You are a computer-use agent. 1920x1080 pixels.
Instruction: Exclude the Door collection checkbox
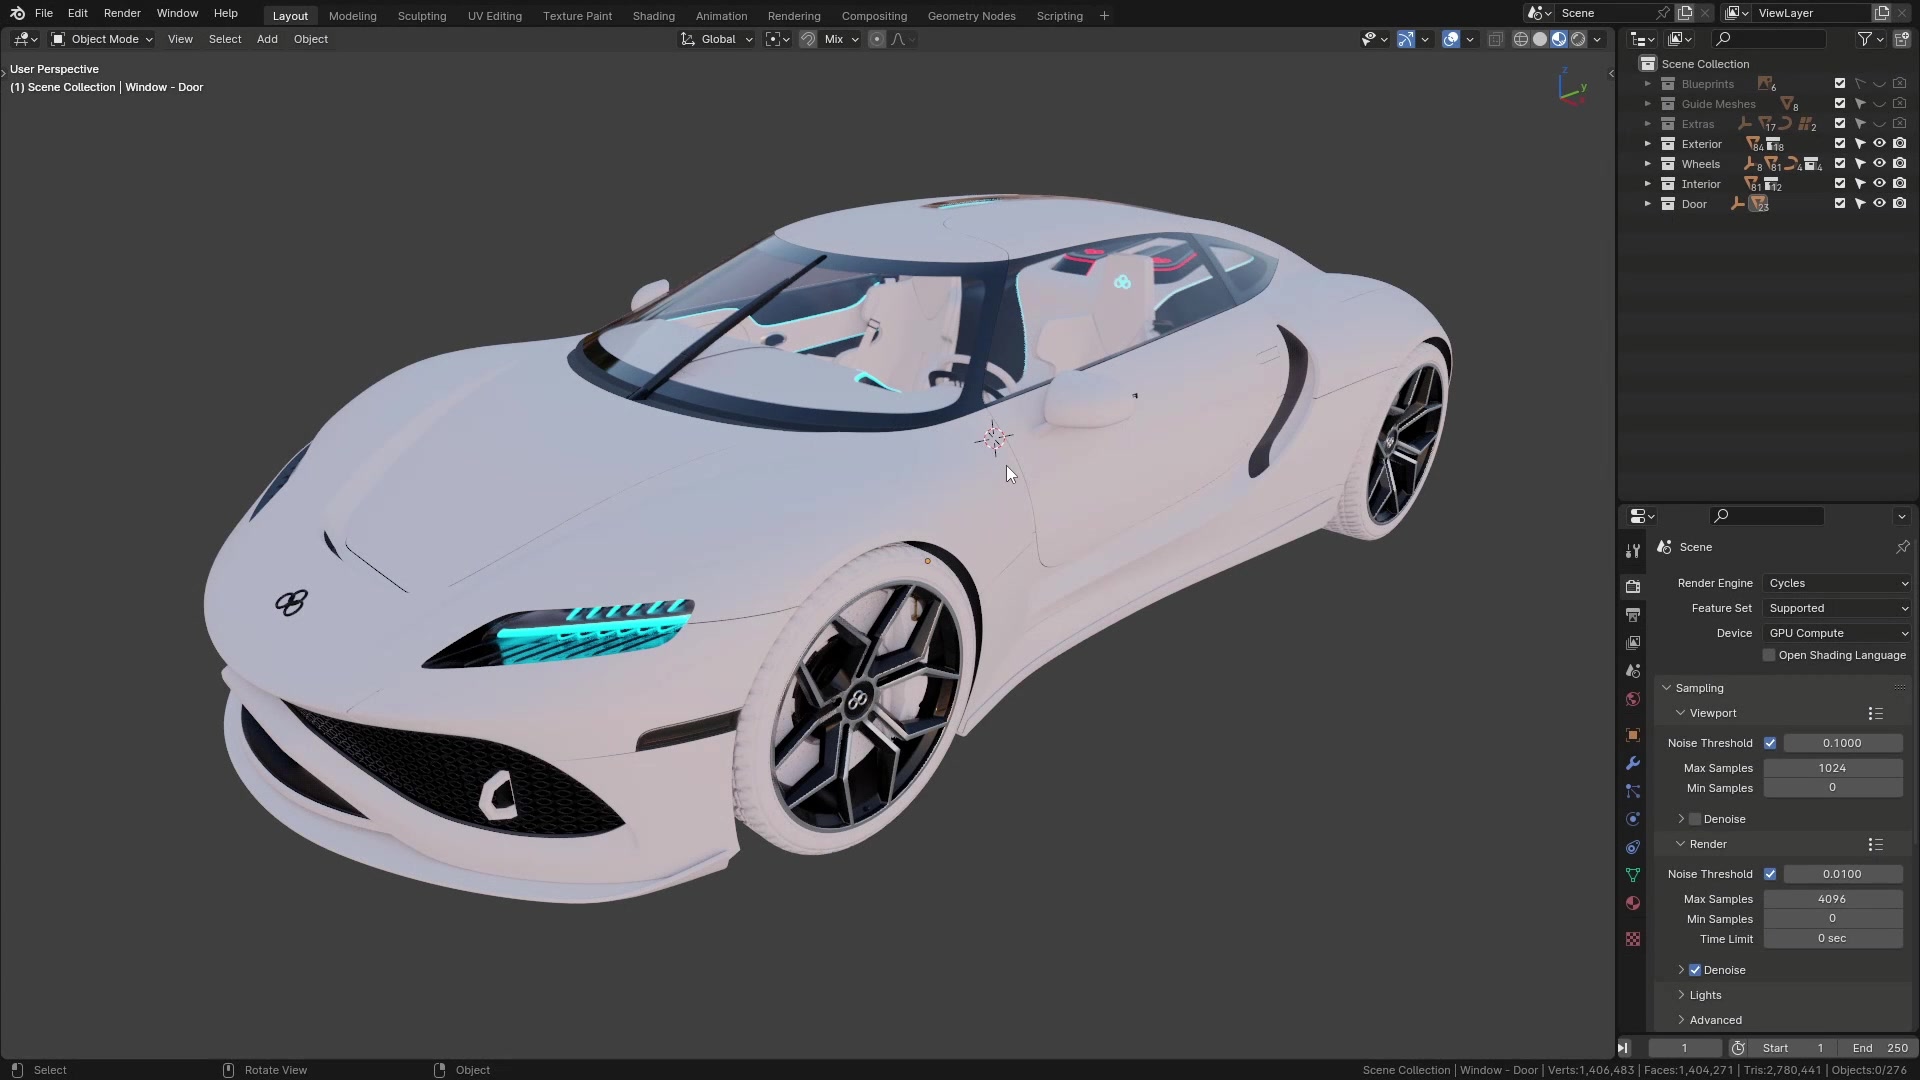pos(1840,204)
